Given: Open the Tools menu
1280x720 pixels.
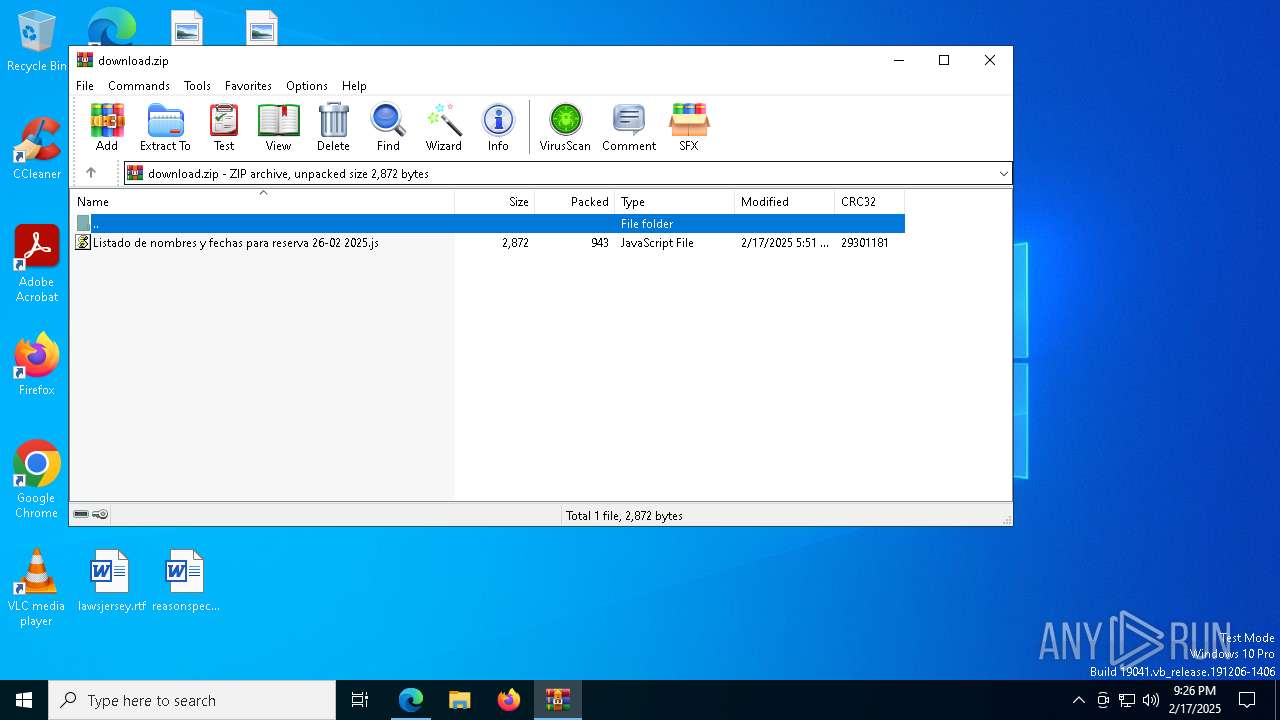Looking at the screenshot, I should (197, 86).
